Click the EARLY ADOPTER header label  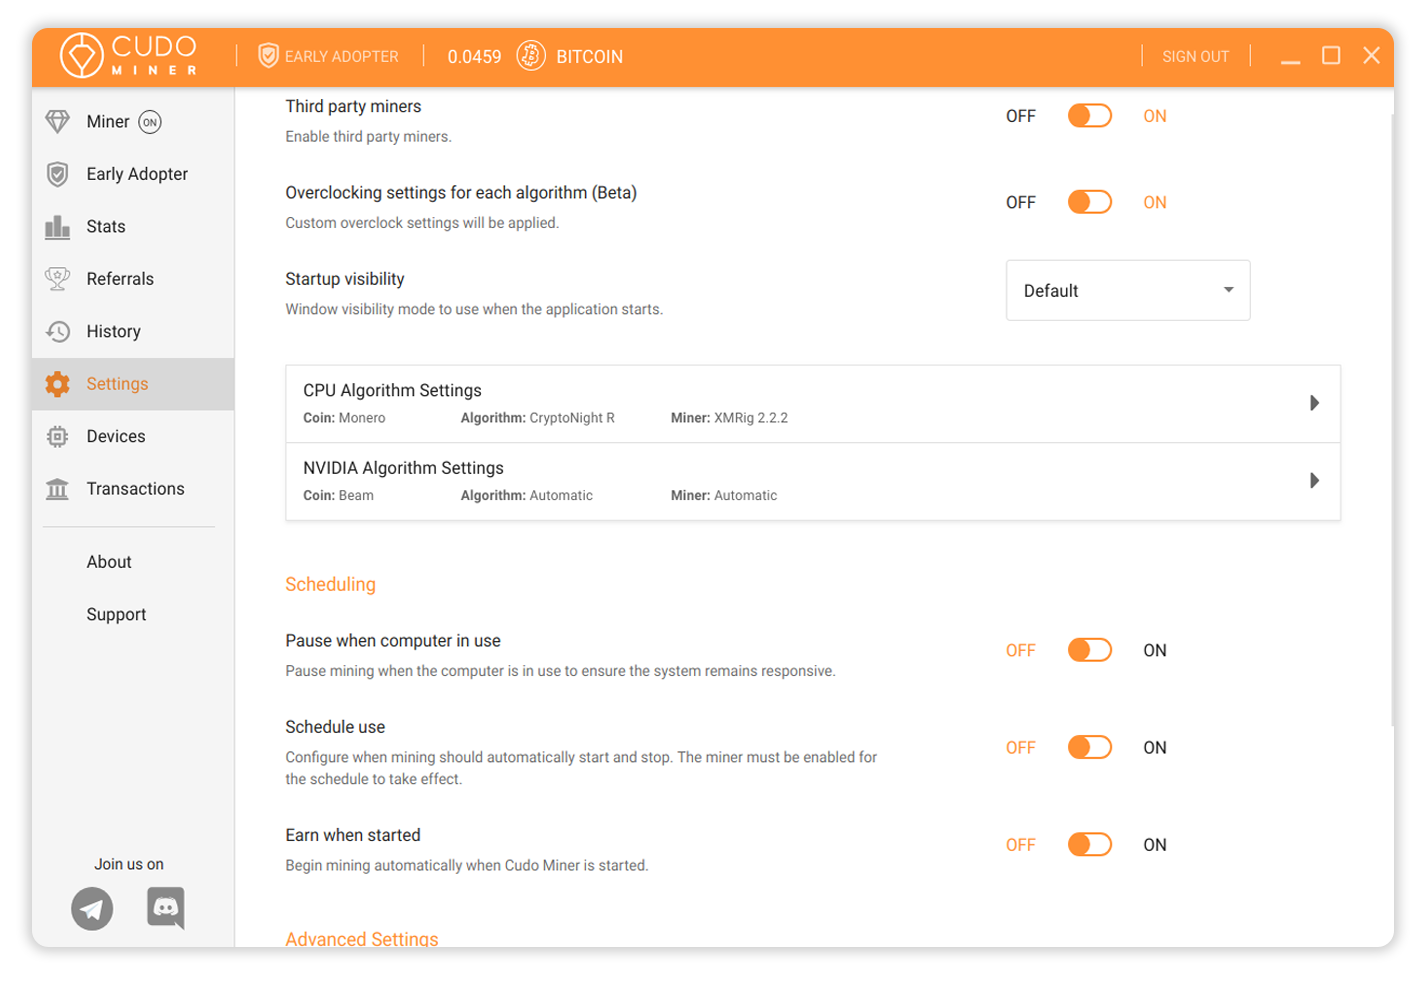[x=341, y=57]
